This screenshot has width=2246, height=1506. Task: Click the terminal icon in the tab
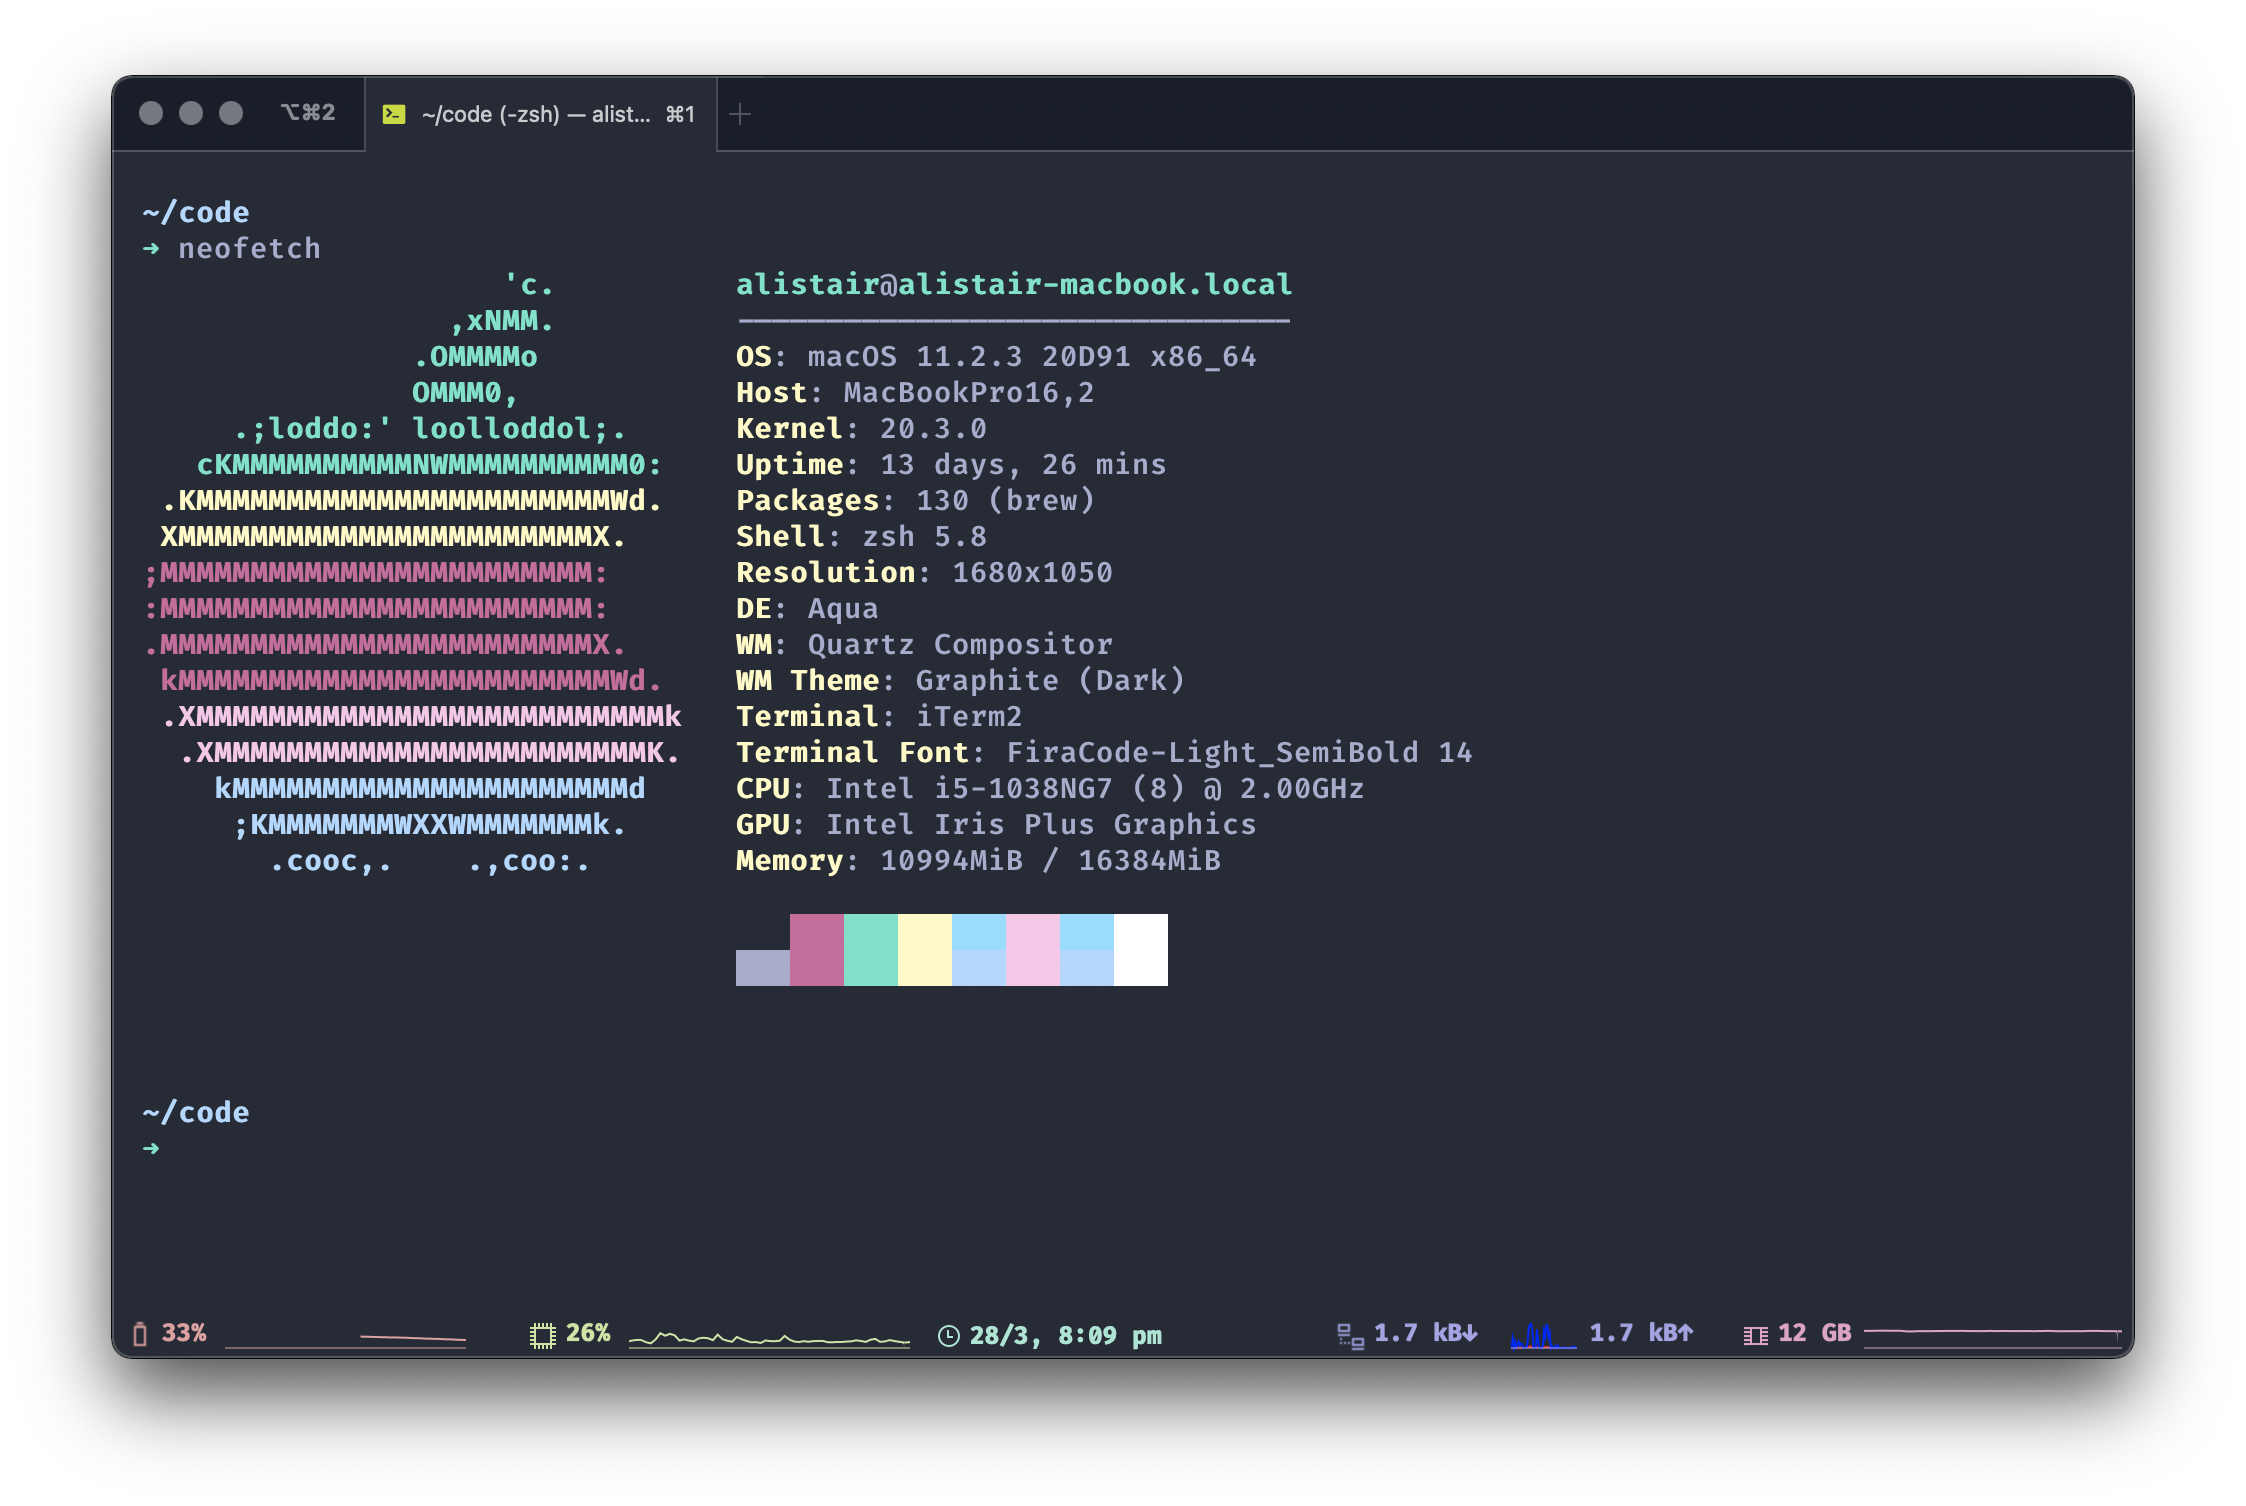(394, 115)
